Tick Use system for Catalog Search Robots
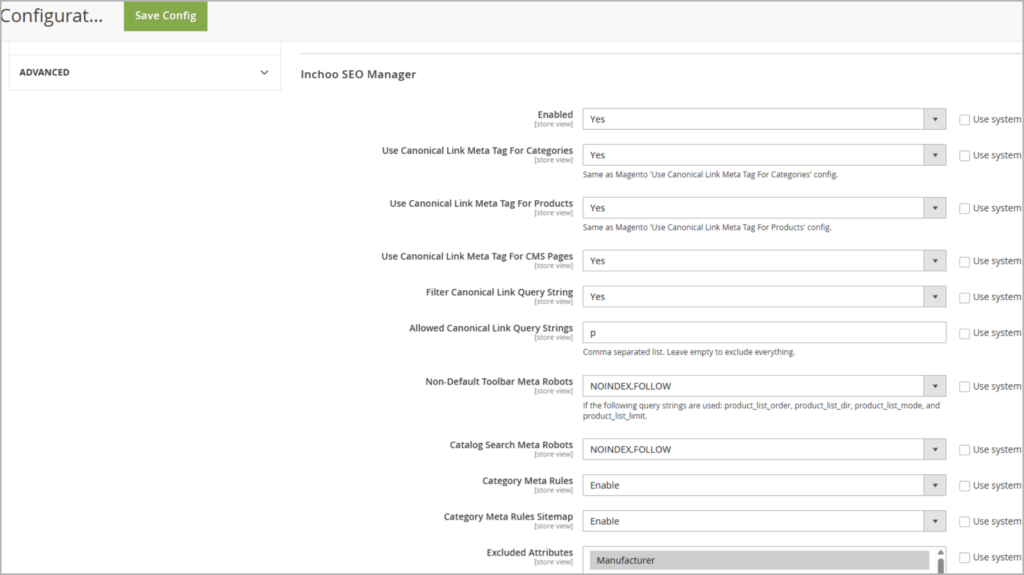Screen dimensions: 1024x575 pyautogui.click(x=964, y=450)
